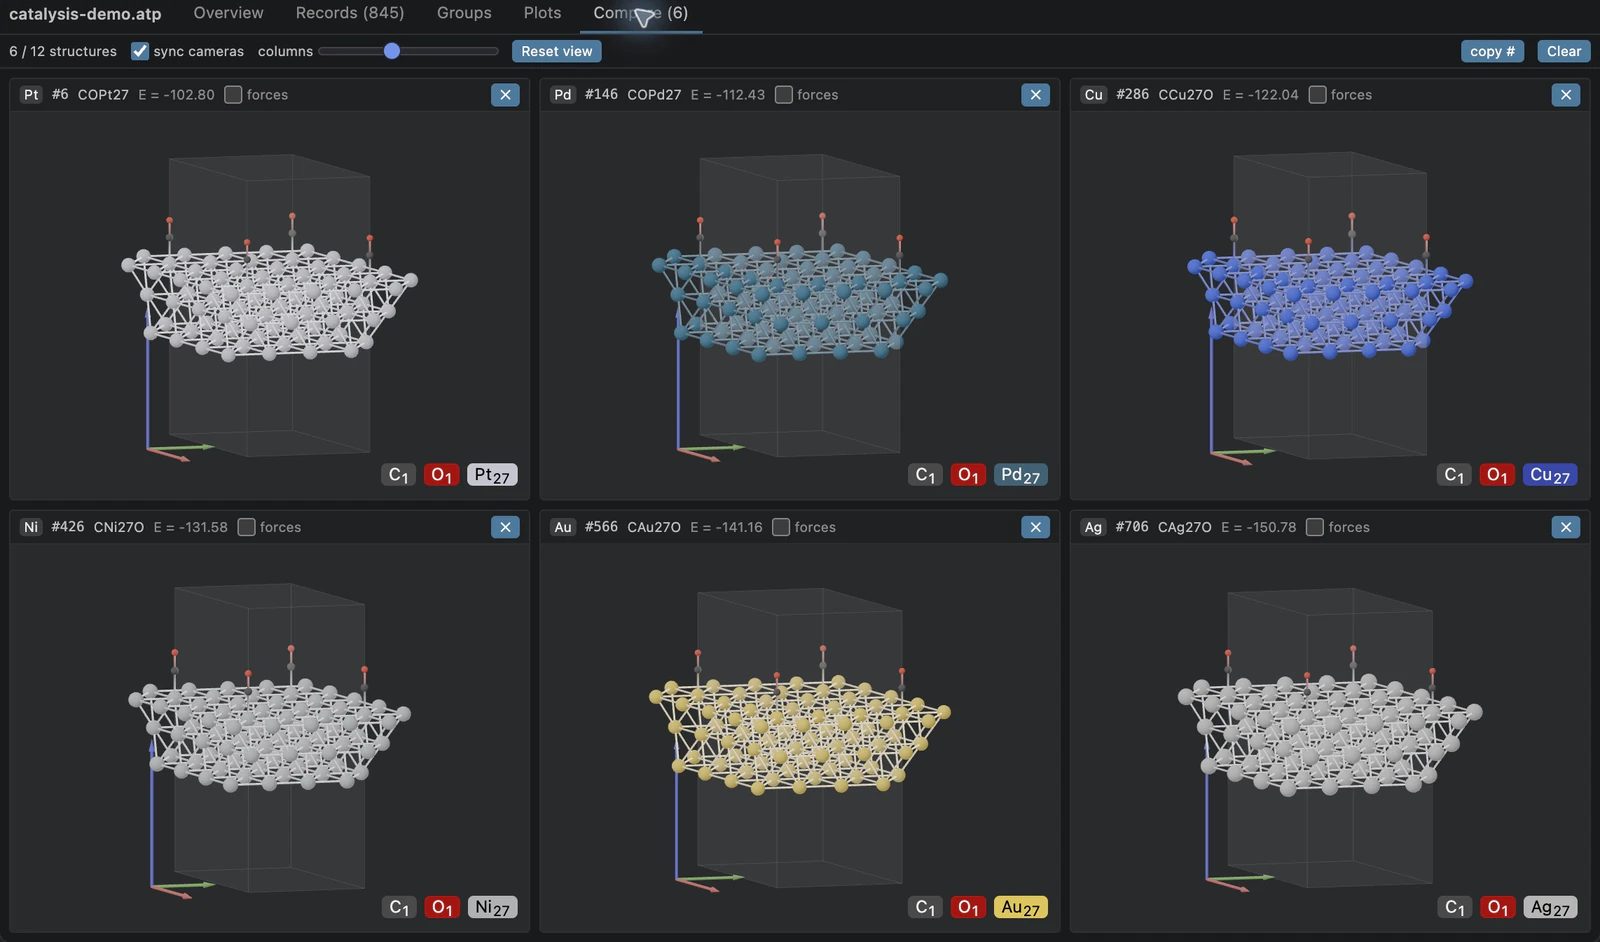Click the O1 badge in Pt panel
1600x942 pixels.
click(441, 475)
